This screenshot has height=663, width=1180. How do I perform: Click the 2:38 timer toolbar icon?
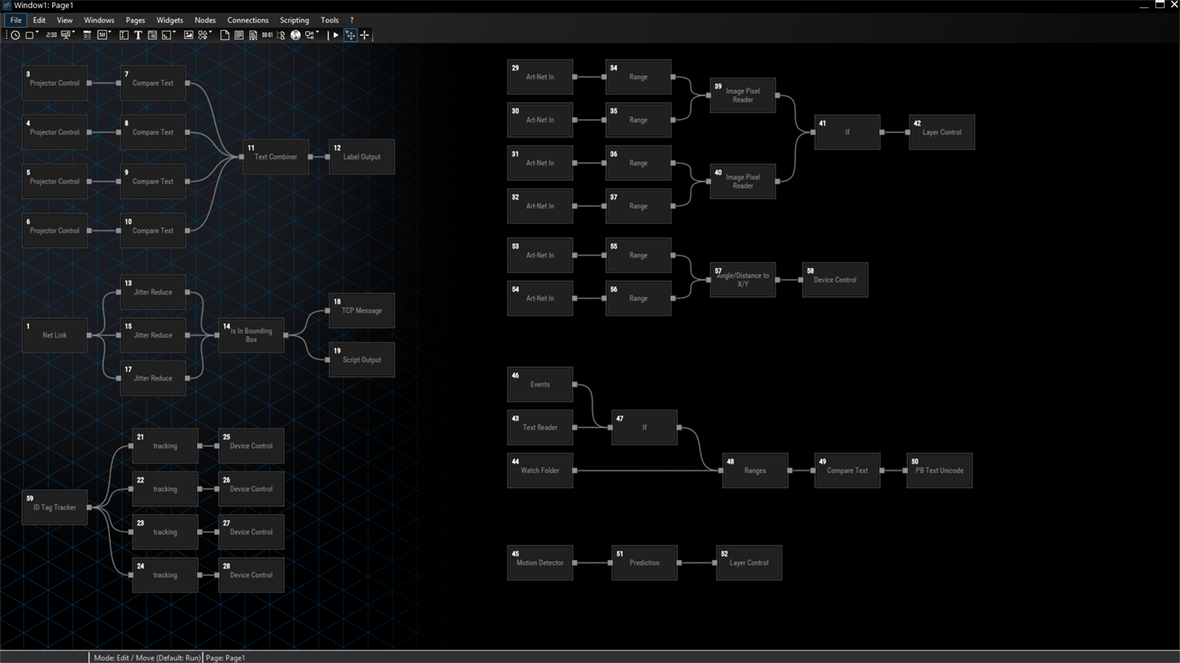(x=51, y=35)
